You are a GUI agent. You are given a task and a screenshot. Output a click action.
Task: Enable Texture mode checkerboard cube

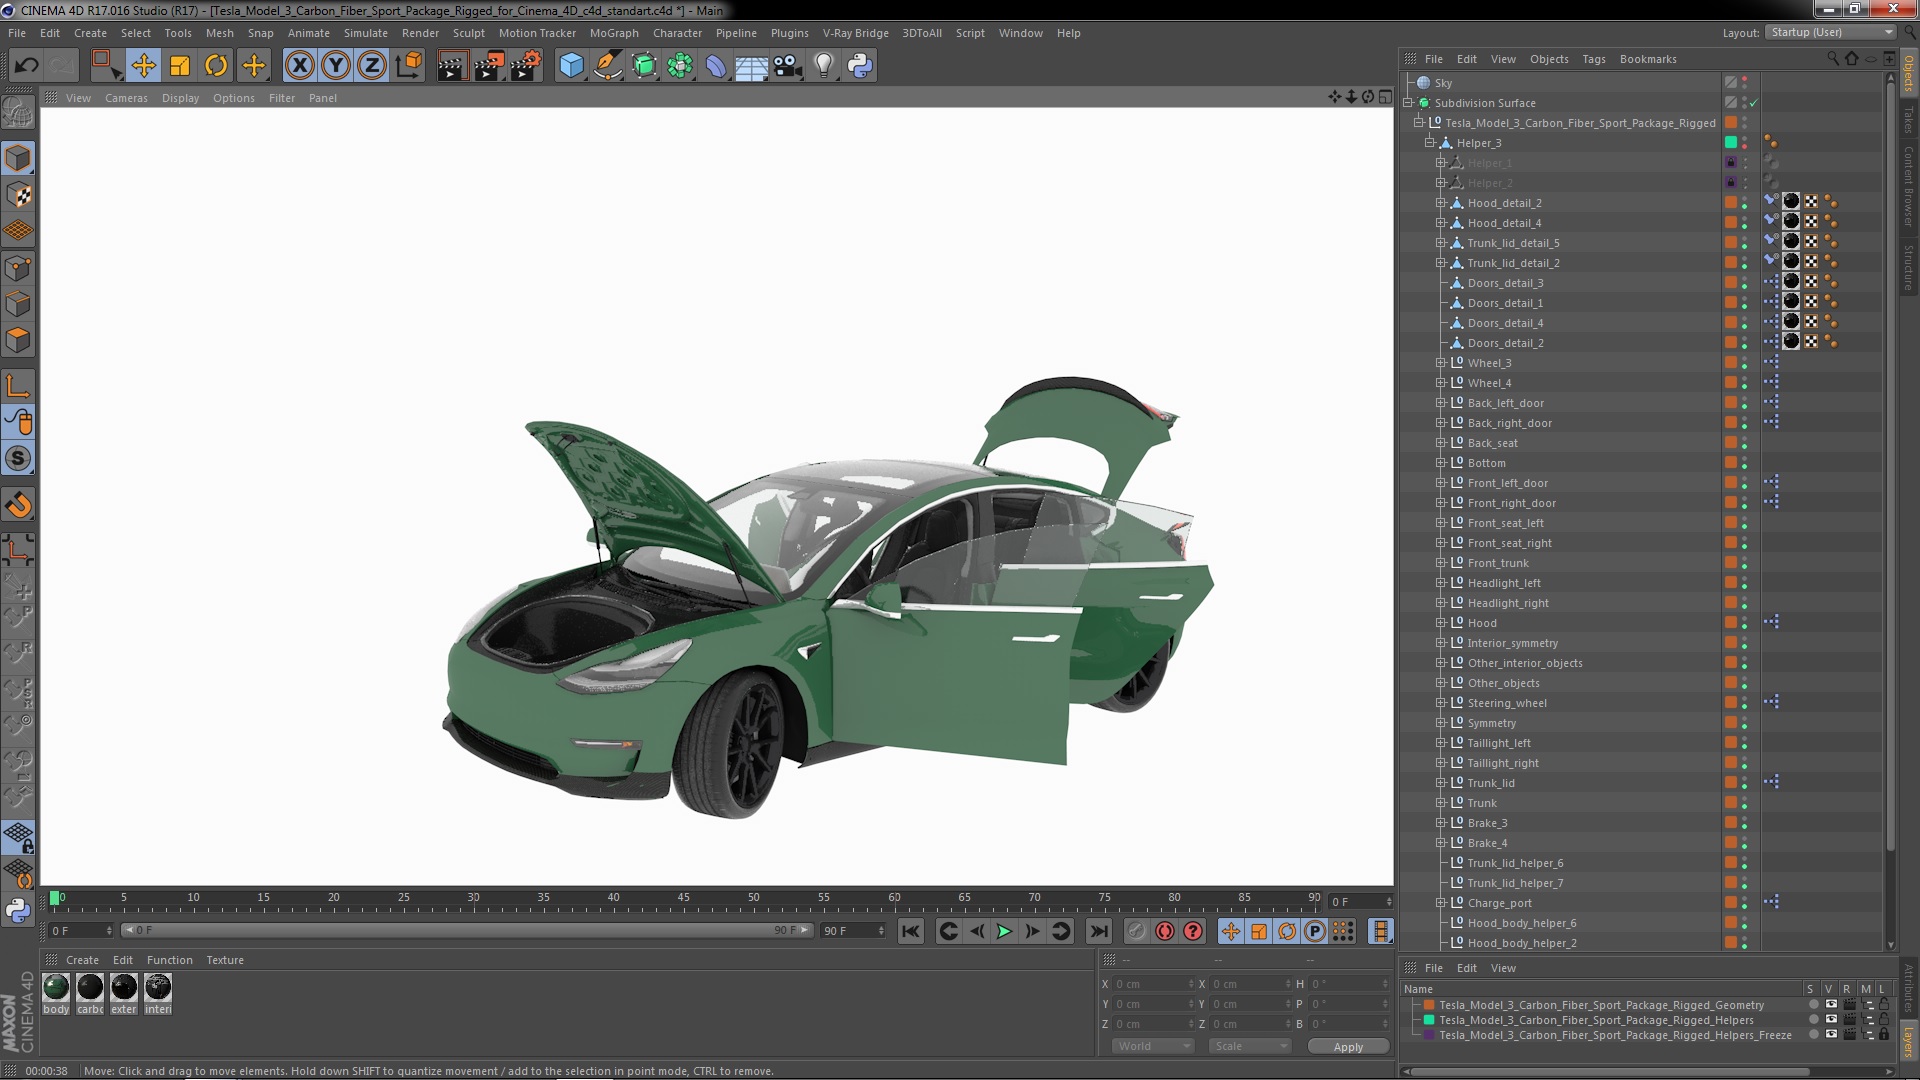click(18, 195)
